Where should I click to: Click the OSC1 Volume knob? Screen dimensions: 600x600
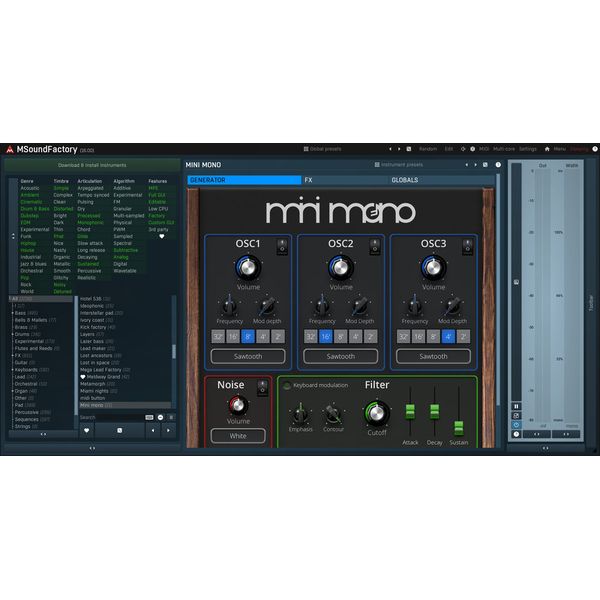[x=248, y=267]
